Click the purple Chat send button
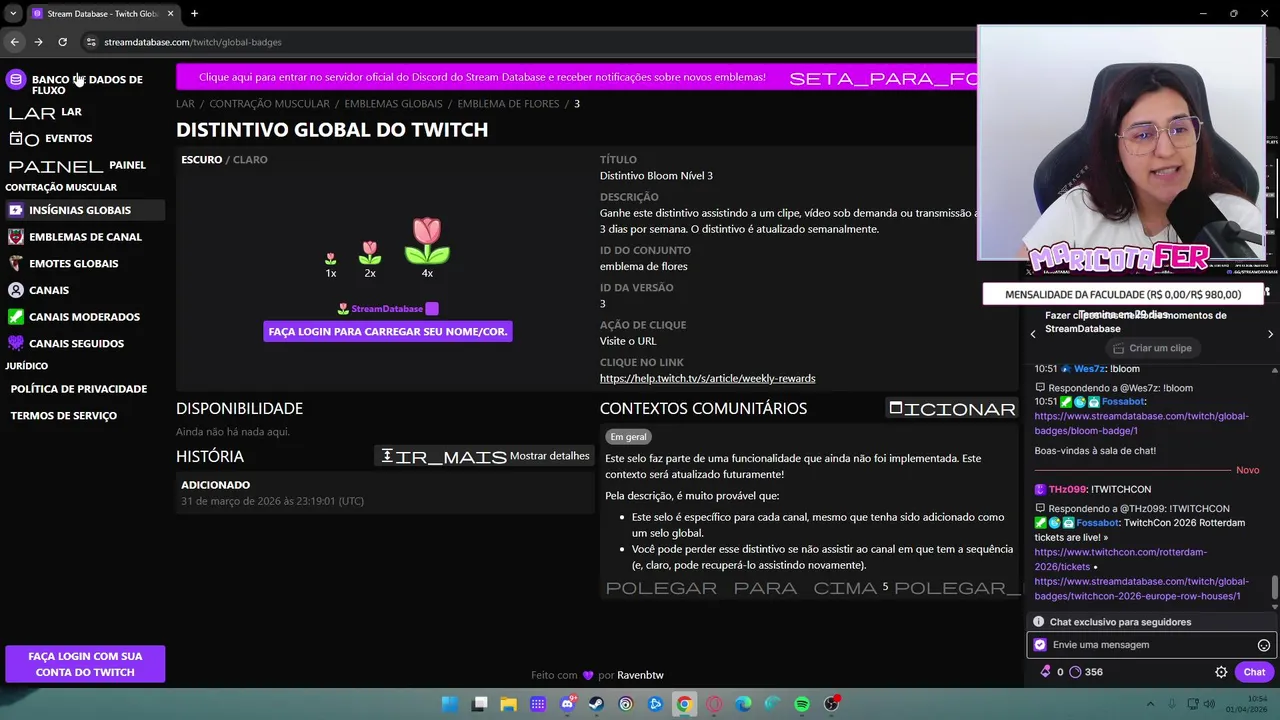Image resolution: width=1280 pixels, height=720 pixels. pos(1254,672)
